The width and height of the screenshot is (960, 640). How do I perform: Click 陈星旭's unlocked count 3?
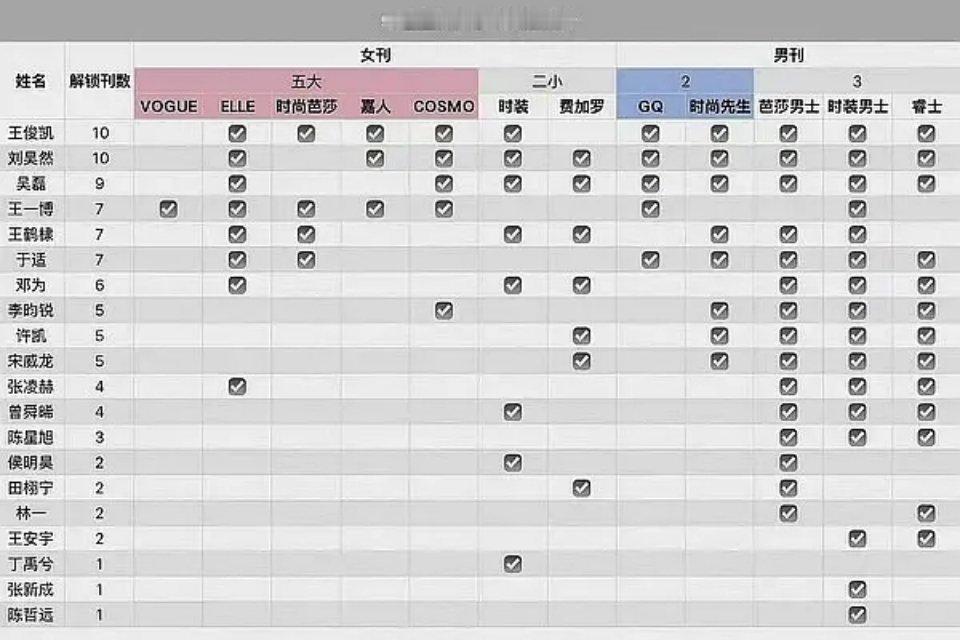(x=100, y=437)
